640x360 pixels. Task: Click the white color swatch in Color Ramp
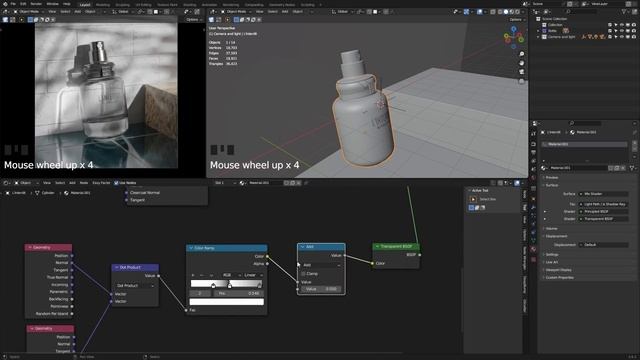coord(227,302)
